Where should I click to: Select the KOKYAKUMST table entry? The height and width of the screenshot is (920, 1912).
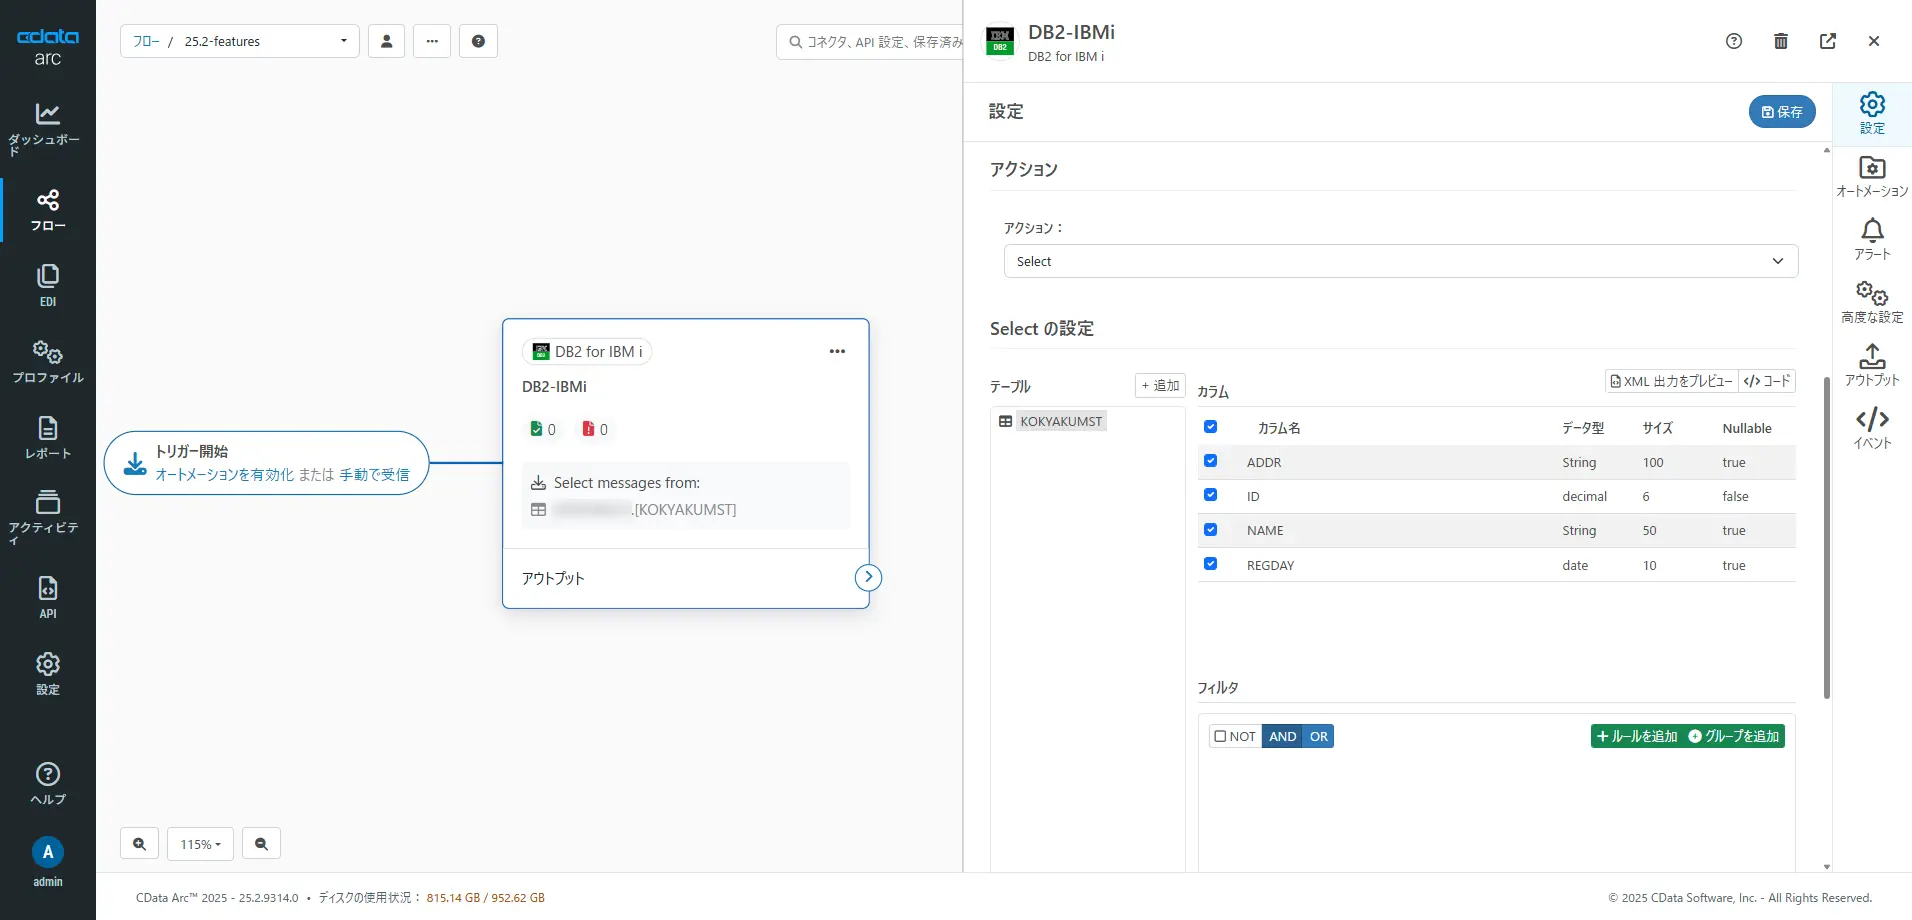pyautogui.click(x=1060, y=421)
